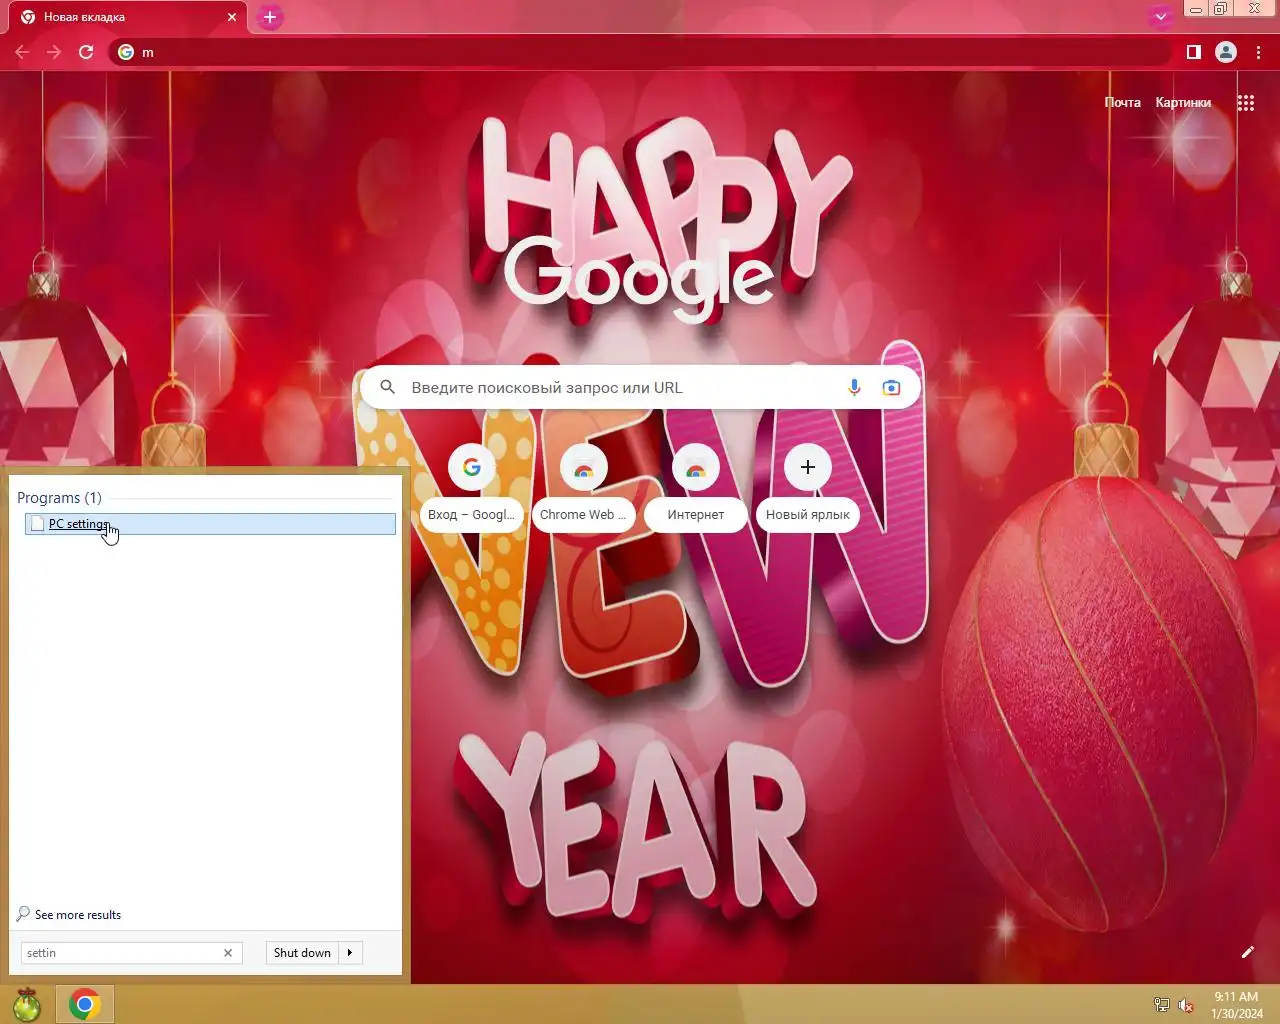
Task: Go forward using the forward arrow
Action: [54, 52]
